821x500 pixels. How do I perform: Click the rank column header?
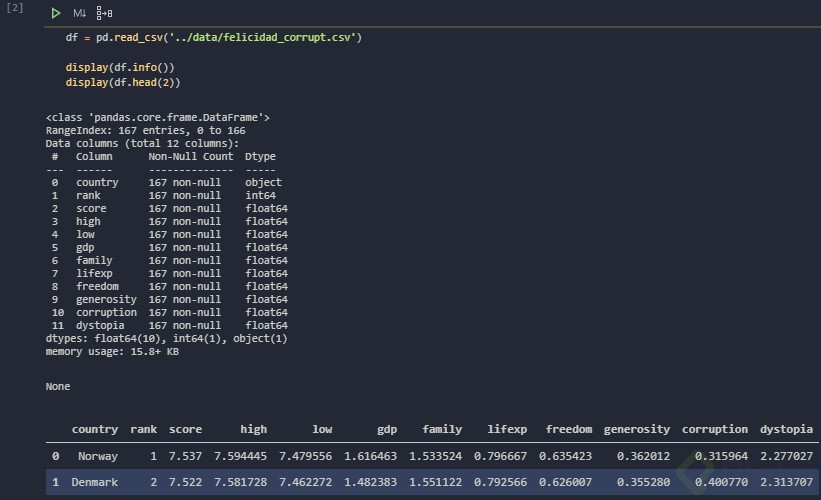tap(144, 429)
